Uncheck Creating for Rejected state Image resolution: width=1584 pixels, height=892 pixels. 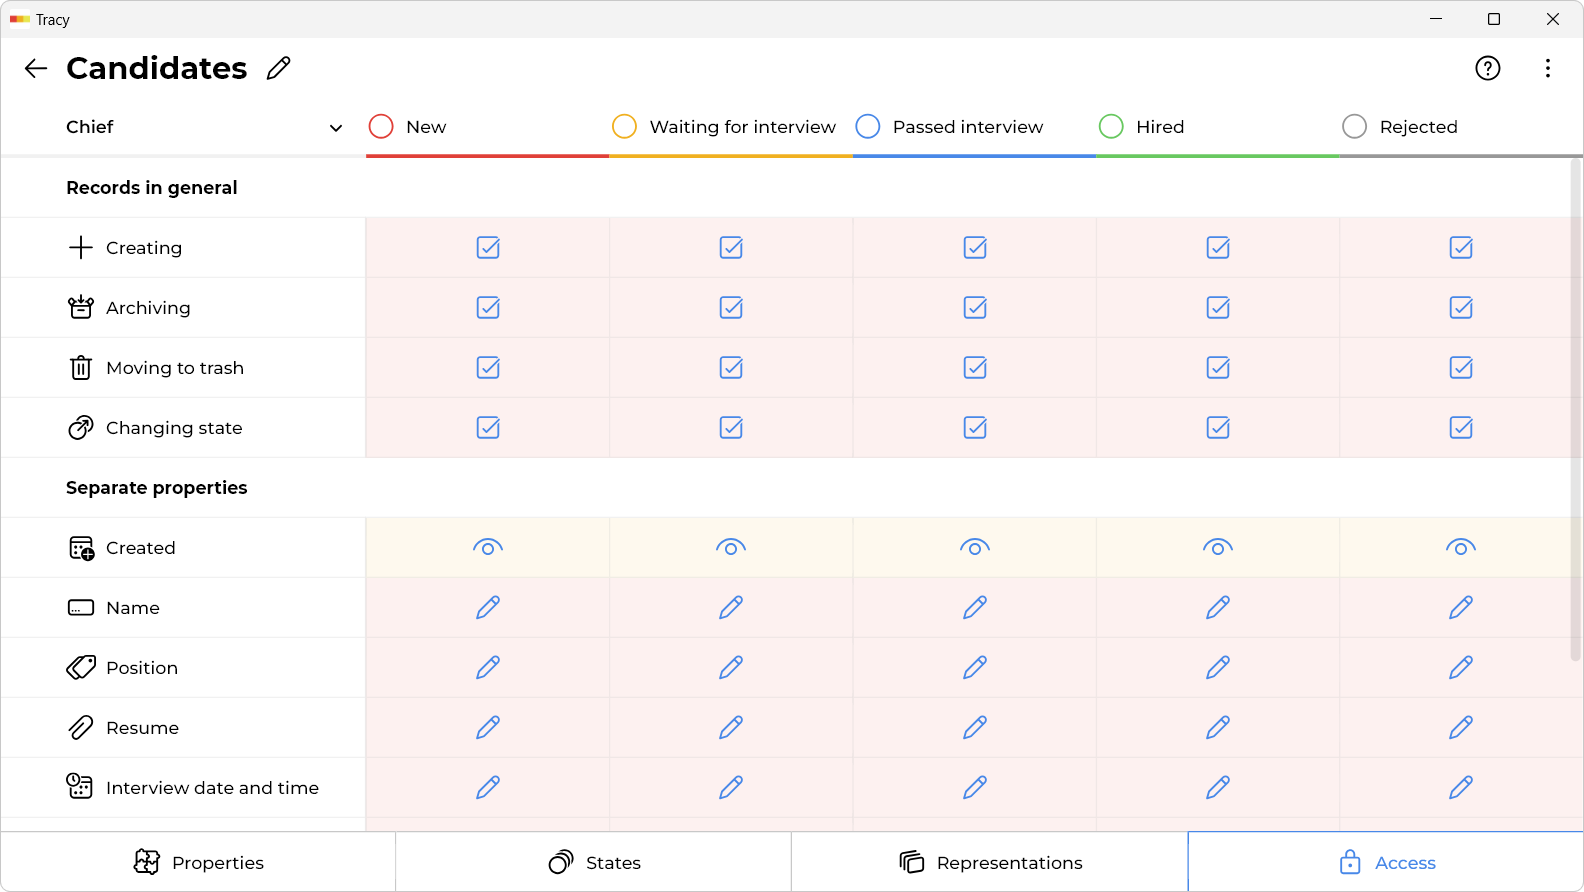pos(1461,247)
